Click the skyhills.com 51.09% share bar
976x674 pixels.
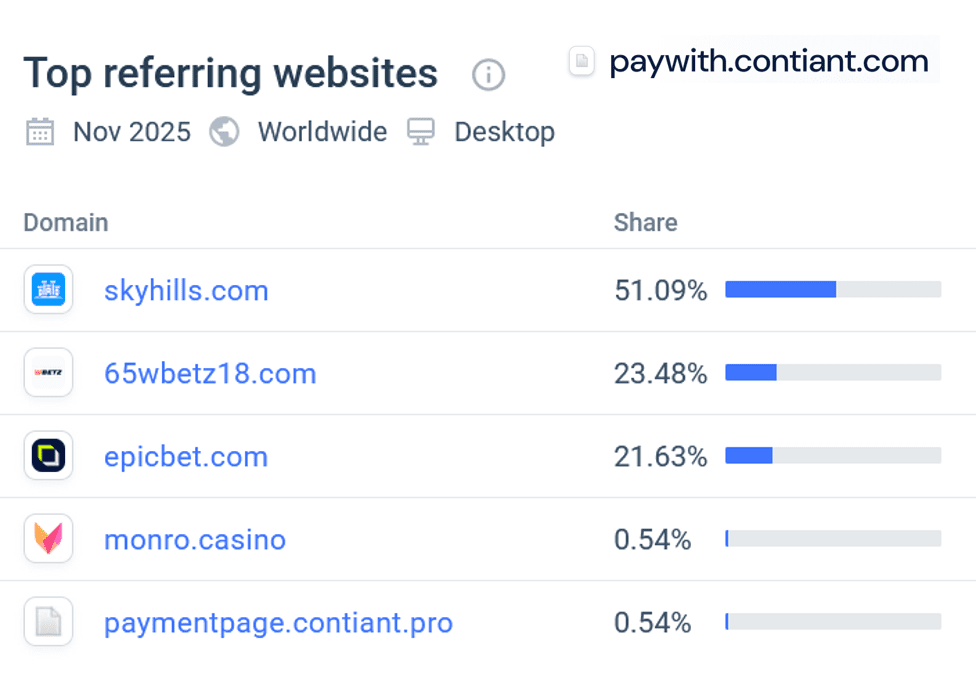832,290
